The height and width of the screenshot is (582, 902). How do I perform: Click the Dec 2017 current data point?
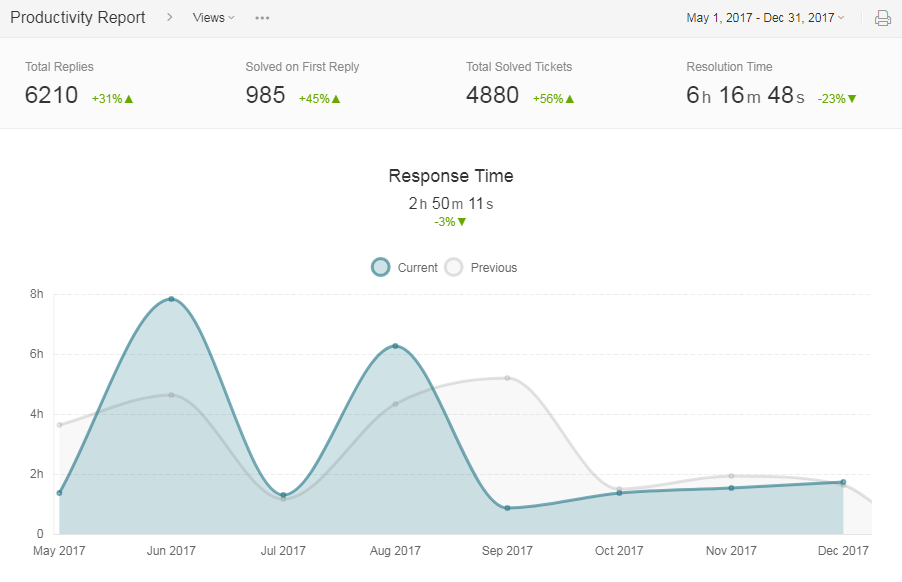(843, 482)
